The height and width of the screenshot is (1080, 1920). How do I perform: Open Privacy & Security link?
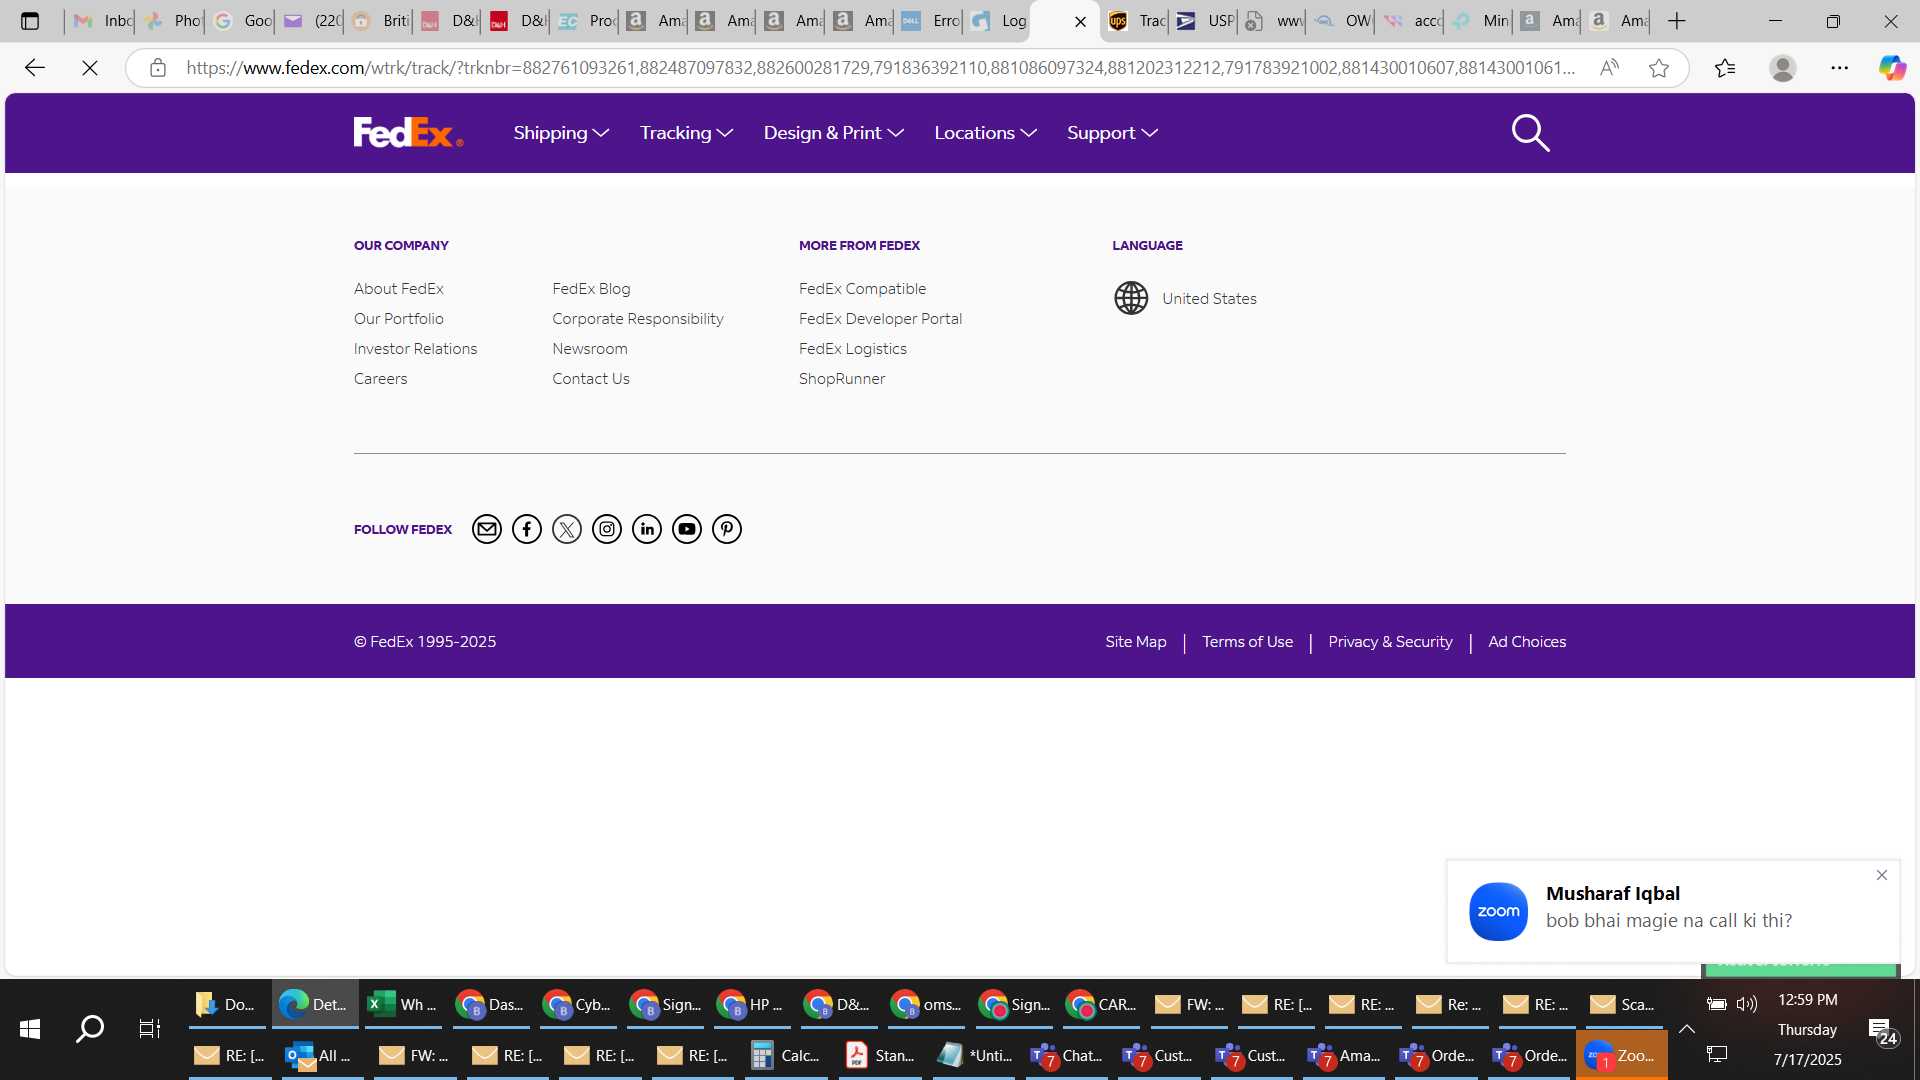(x=1390, y=642)
